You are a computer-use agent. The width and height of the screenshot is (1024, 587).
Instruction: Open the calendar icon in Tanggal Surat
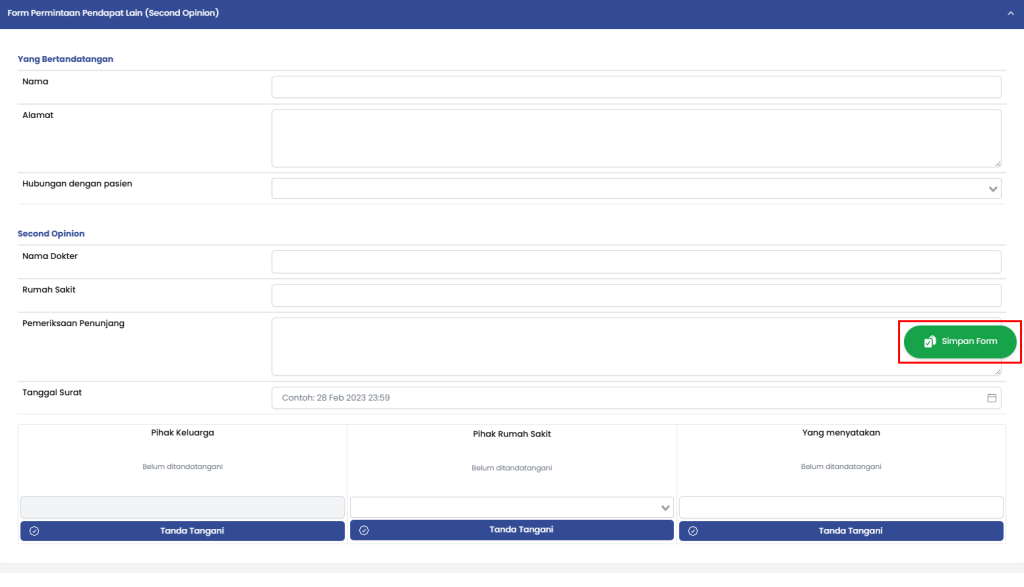[992, 397]
